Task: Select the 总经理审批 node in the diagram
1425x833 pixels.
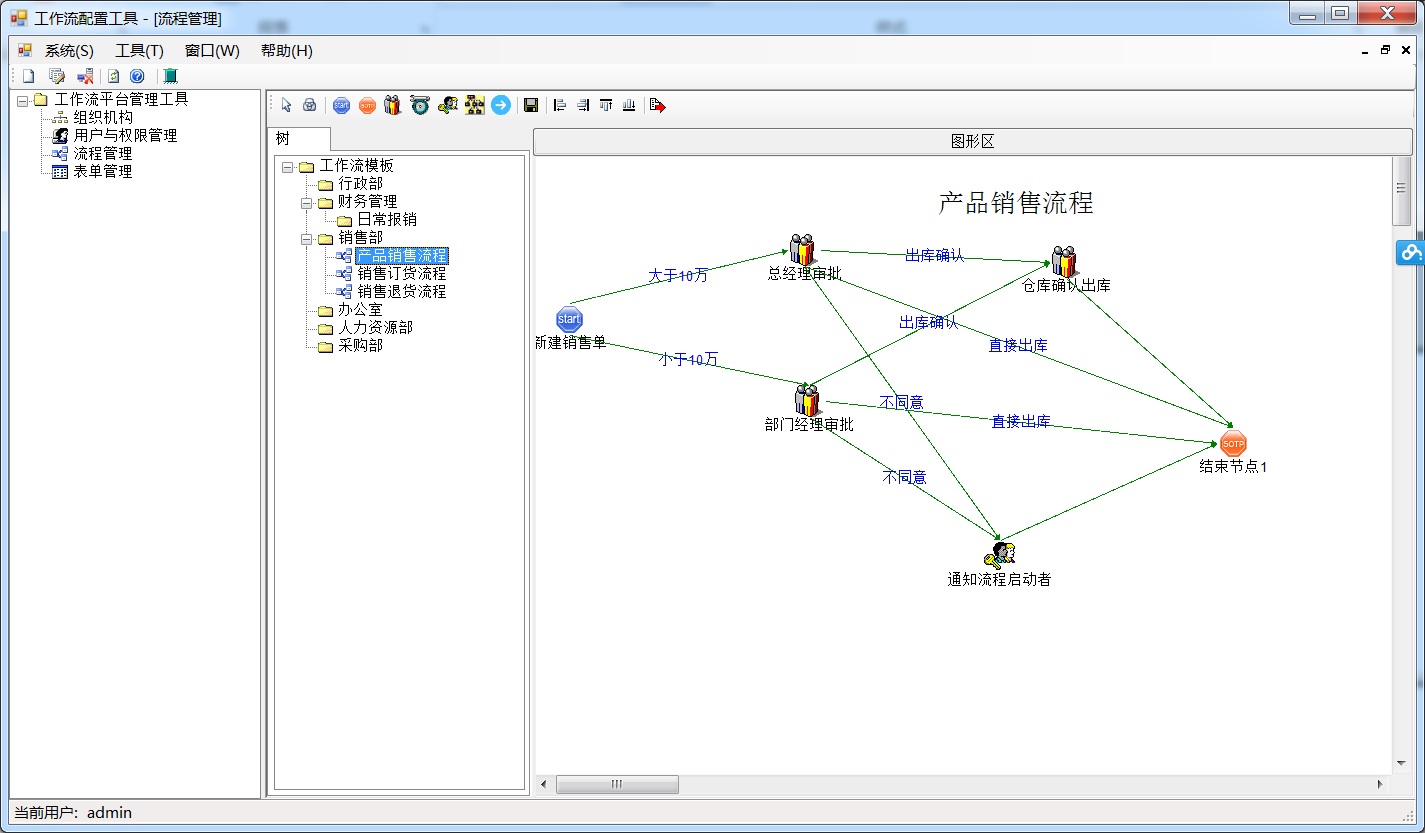Action: coord(802,250)
